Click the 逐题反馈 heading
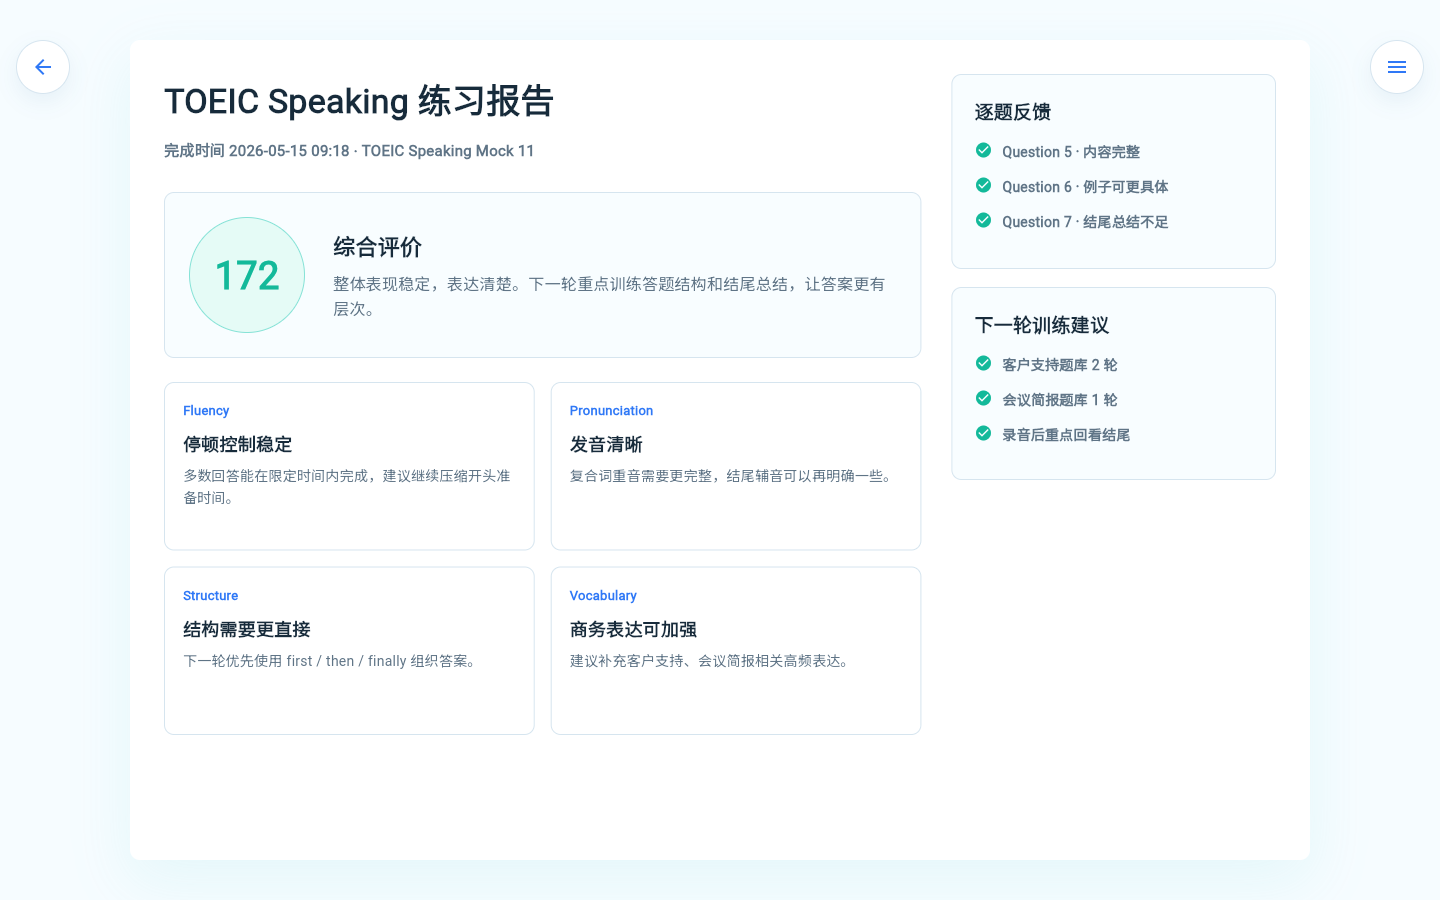 point(1013,112)
